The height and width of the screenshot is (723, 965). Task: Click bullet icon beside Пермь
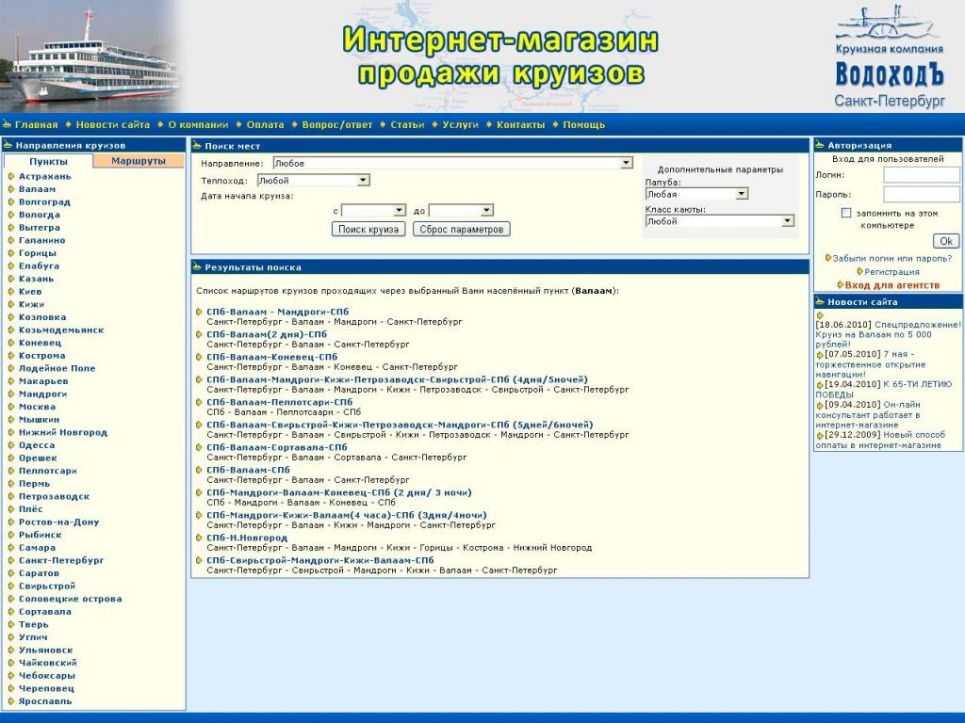pos(11,484)
